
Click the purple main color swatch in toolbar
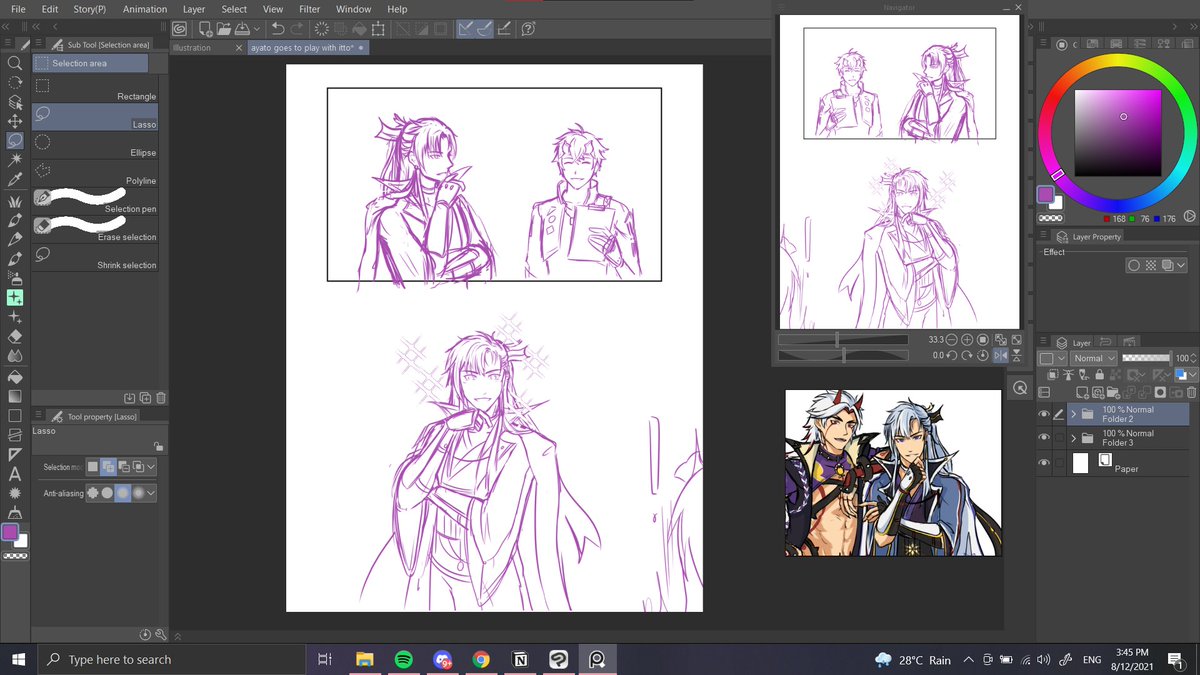click(10, 532)
